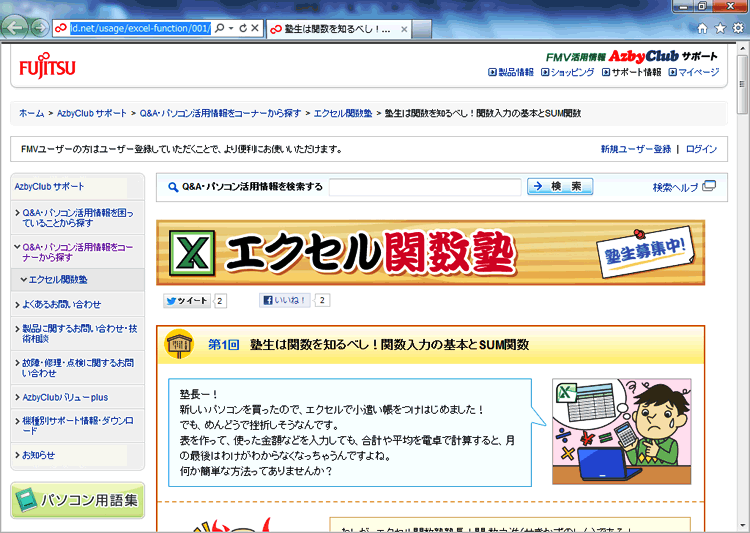Go back with the browser back arrow
Image resolution: width=750 pixels, height=533 pixels.
pyautogui.click(x=14, y=28)
